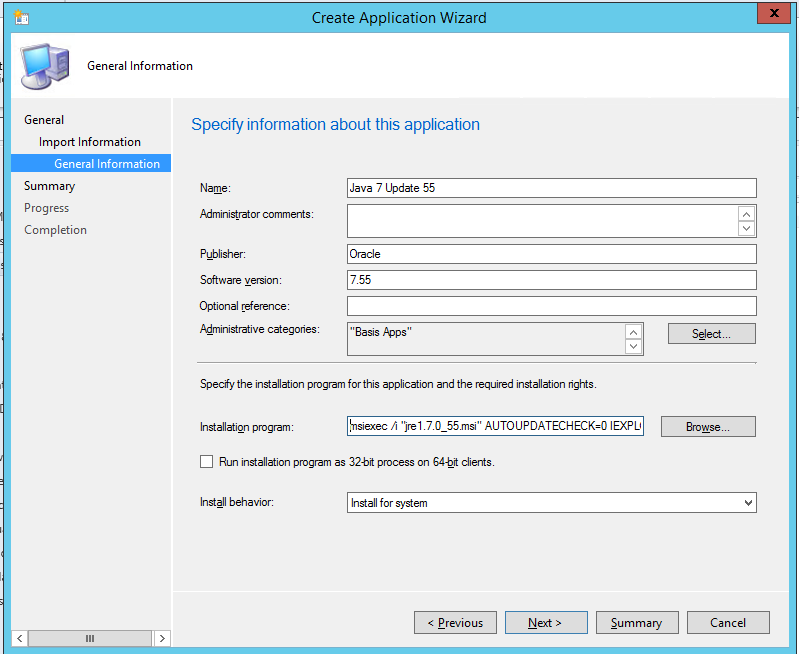Click the Select categories button
This screenshot has width=799, height=654.
tap(711, 334)
